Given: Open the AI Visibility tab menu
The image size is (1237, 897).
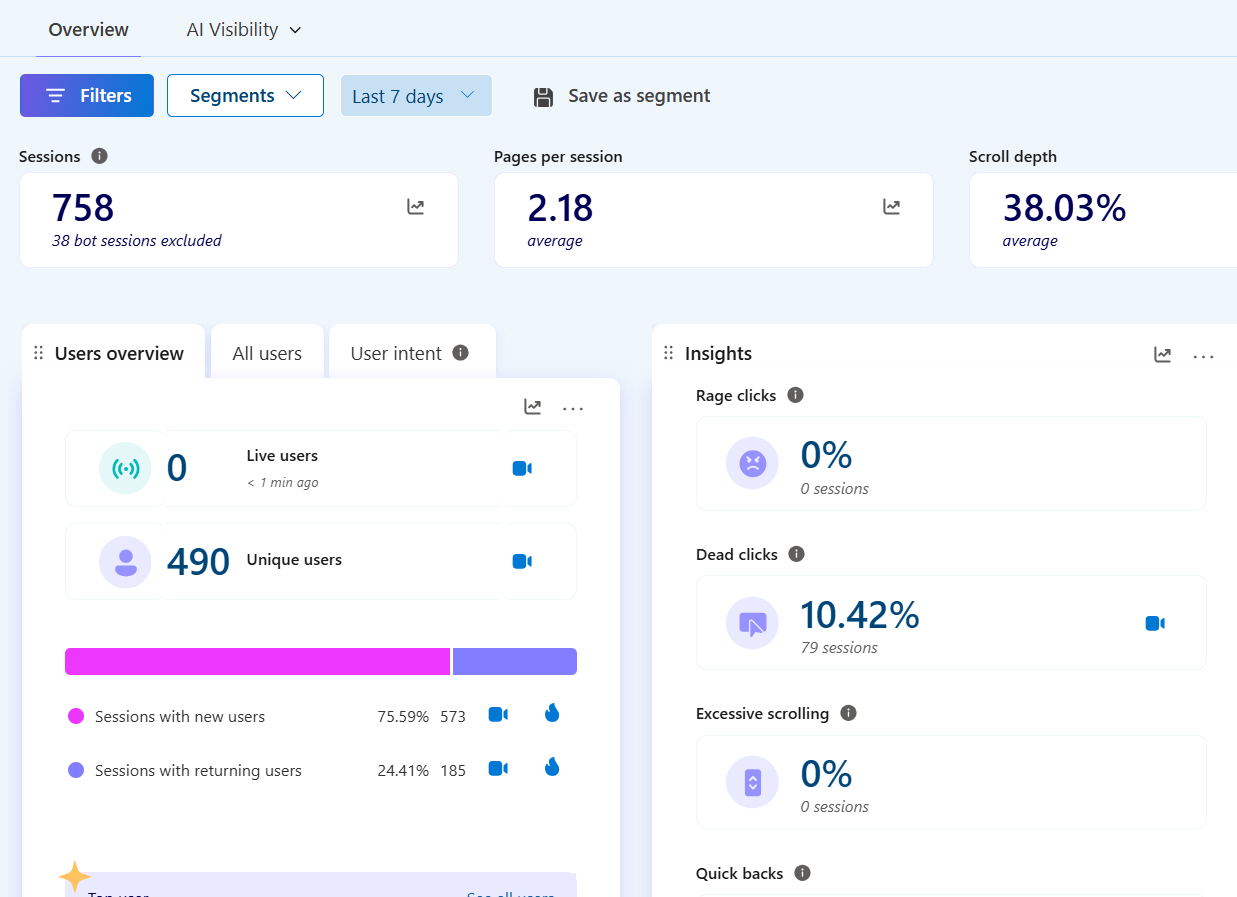Looking at the screenshot, I should point(244,29).
